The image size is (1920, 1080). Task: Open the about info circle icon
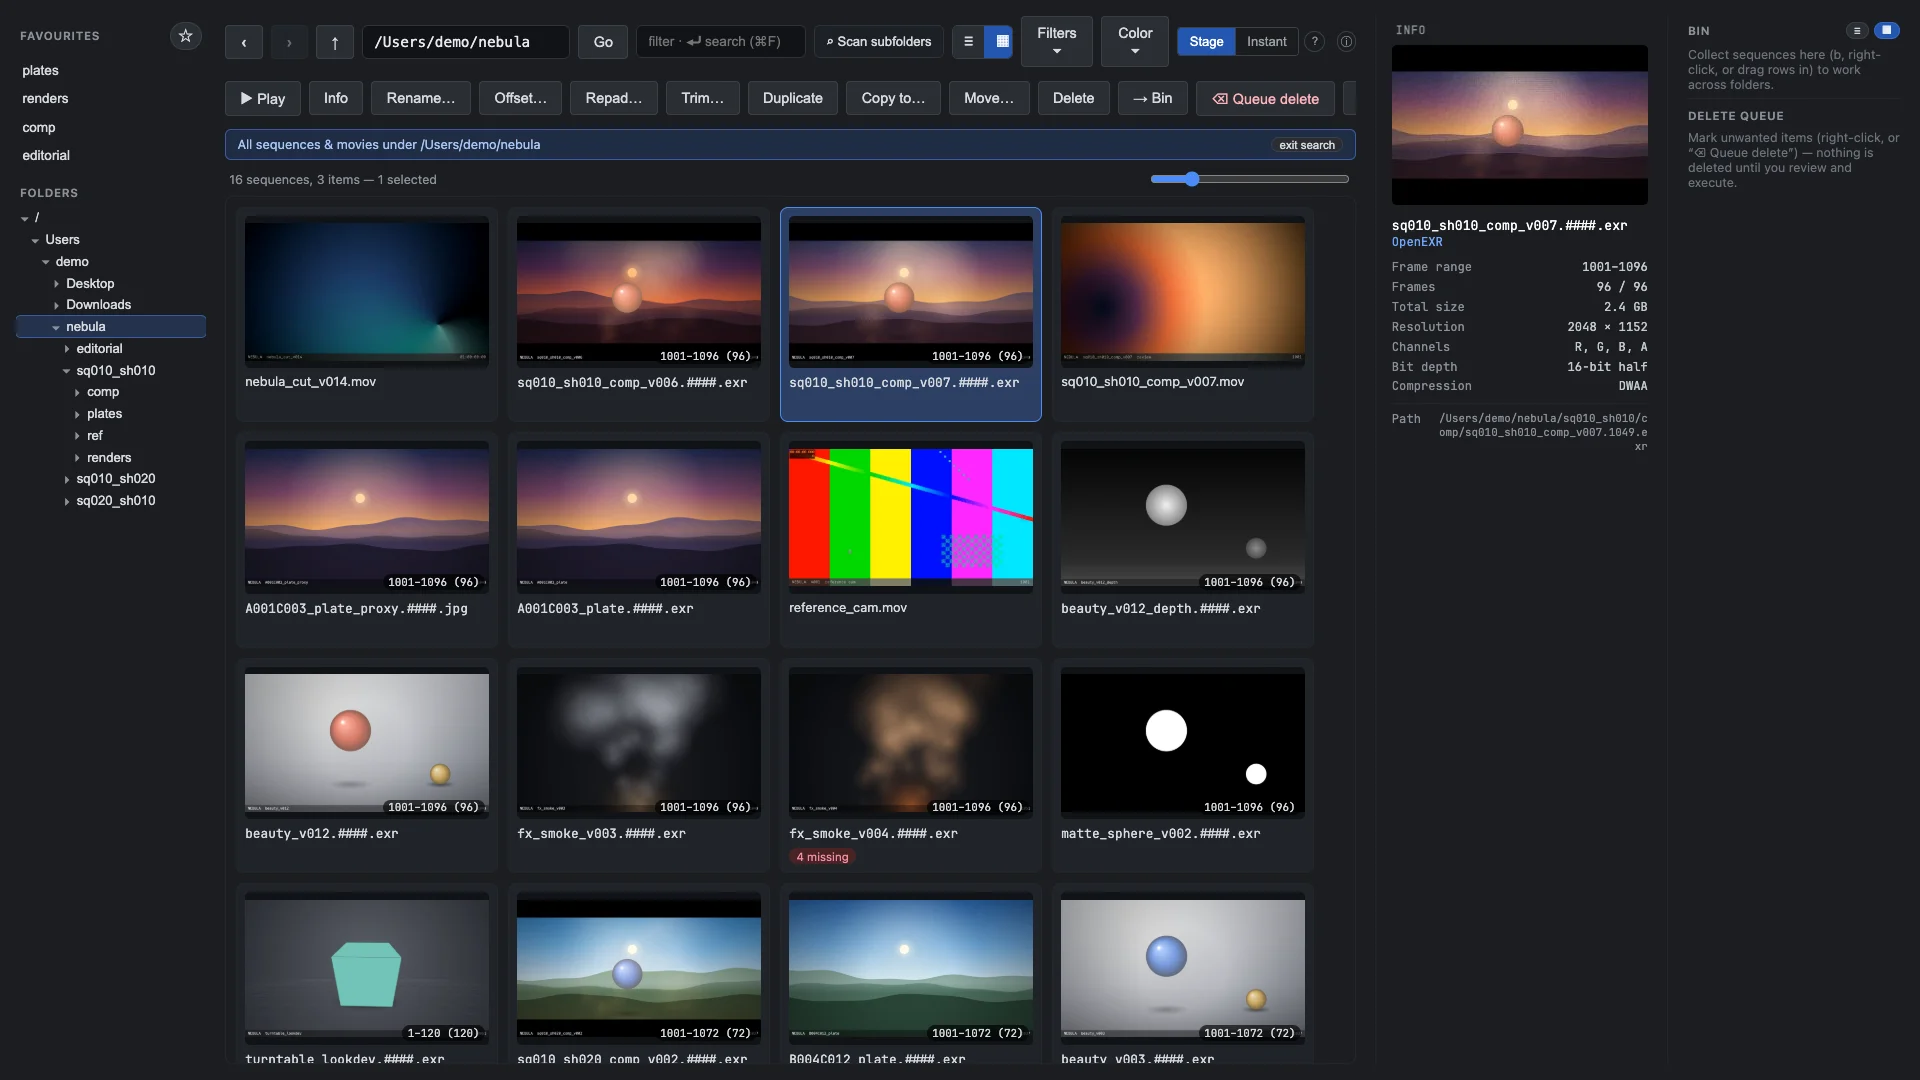tap(1346, 42)
